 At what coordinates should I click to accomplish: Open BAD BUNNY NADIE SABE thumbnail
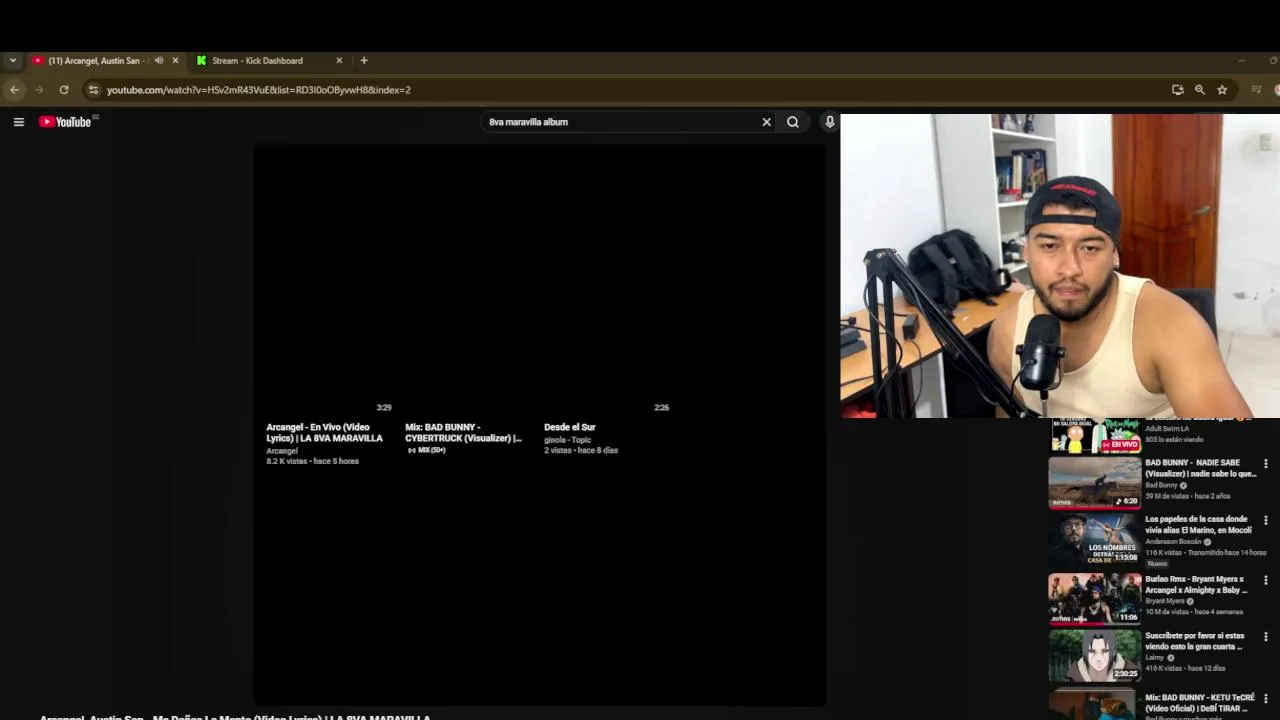click(x=1094, y=483)
